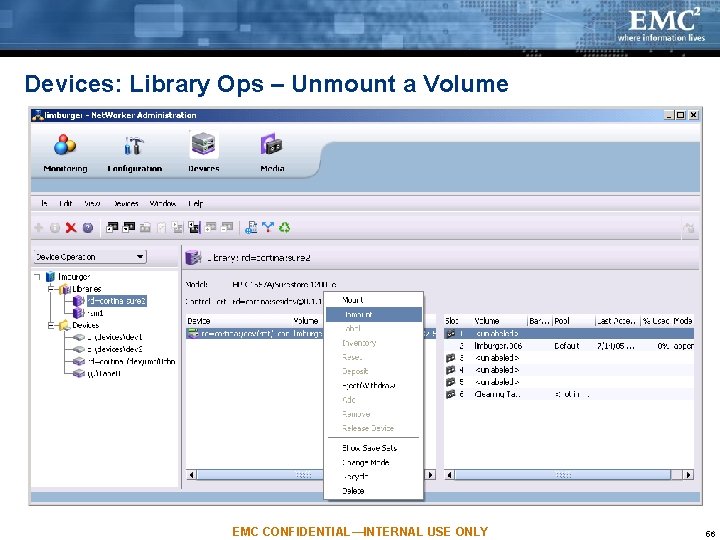Open the Device Operation dropdown
Viewport: 720px width, 540px height.
pyautogui.click(x=90, y=257)
